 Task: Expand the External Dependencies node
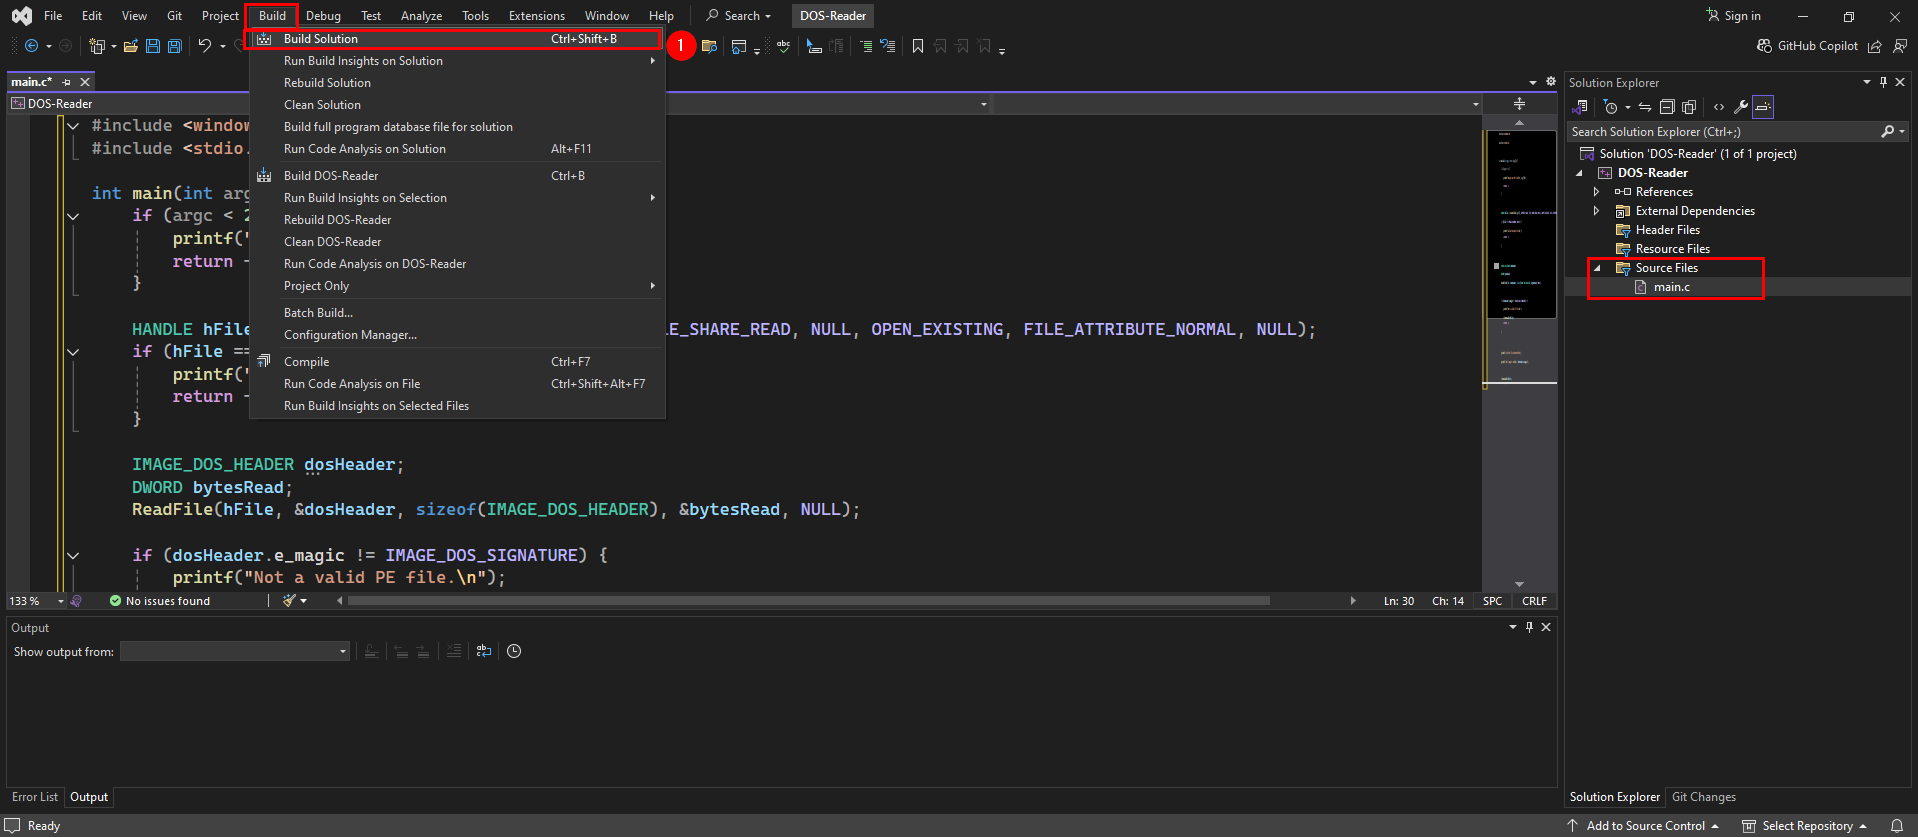click(1597, 211)
